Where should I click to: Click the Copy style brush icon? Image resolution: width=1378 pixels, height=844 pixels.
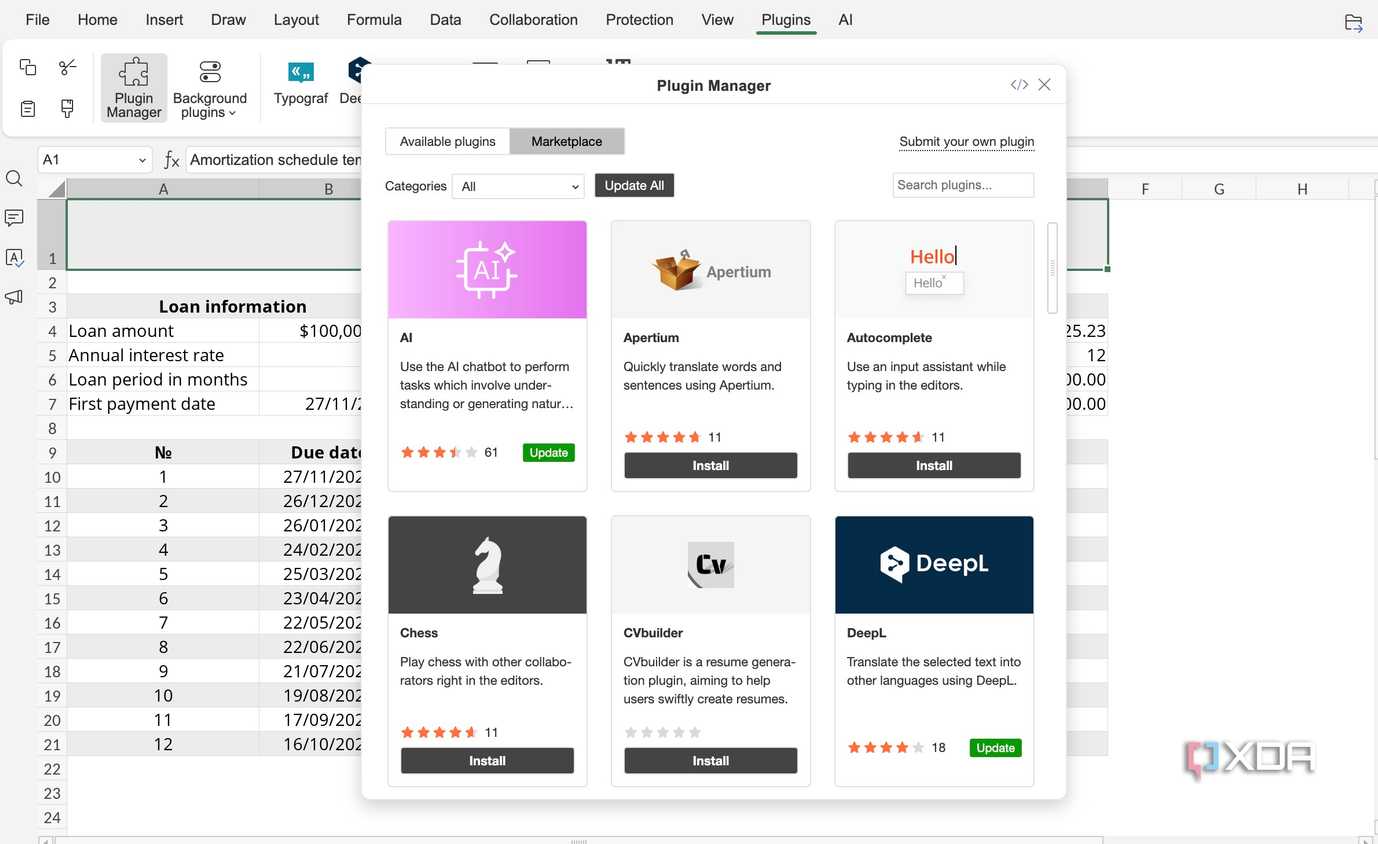click(x=67, y=108)
